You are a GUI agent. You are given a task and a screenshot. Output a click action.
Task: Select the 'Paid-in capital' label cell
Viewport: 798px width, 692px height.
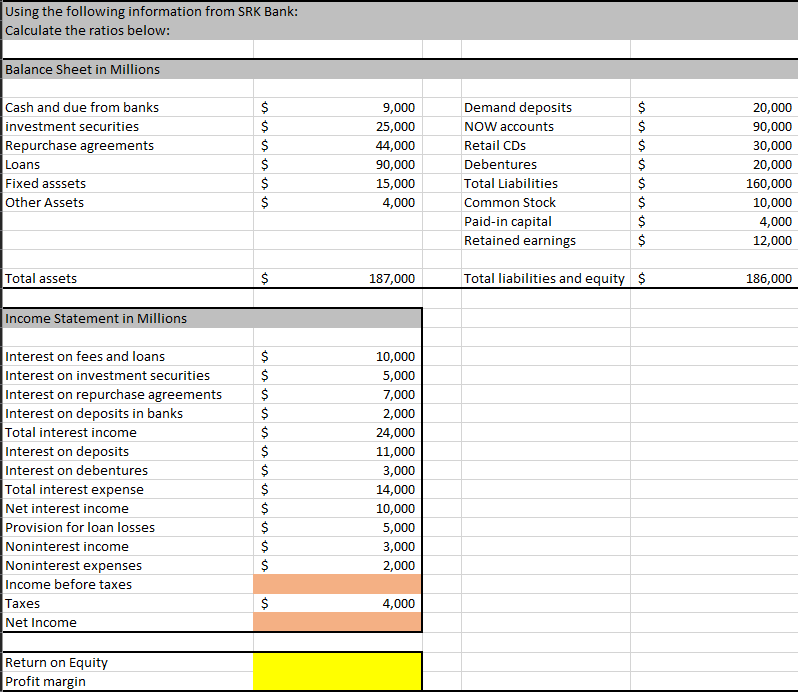(x=546, y=221)
